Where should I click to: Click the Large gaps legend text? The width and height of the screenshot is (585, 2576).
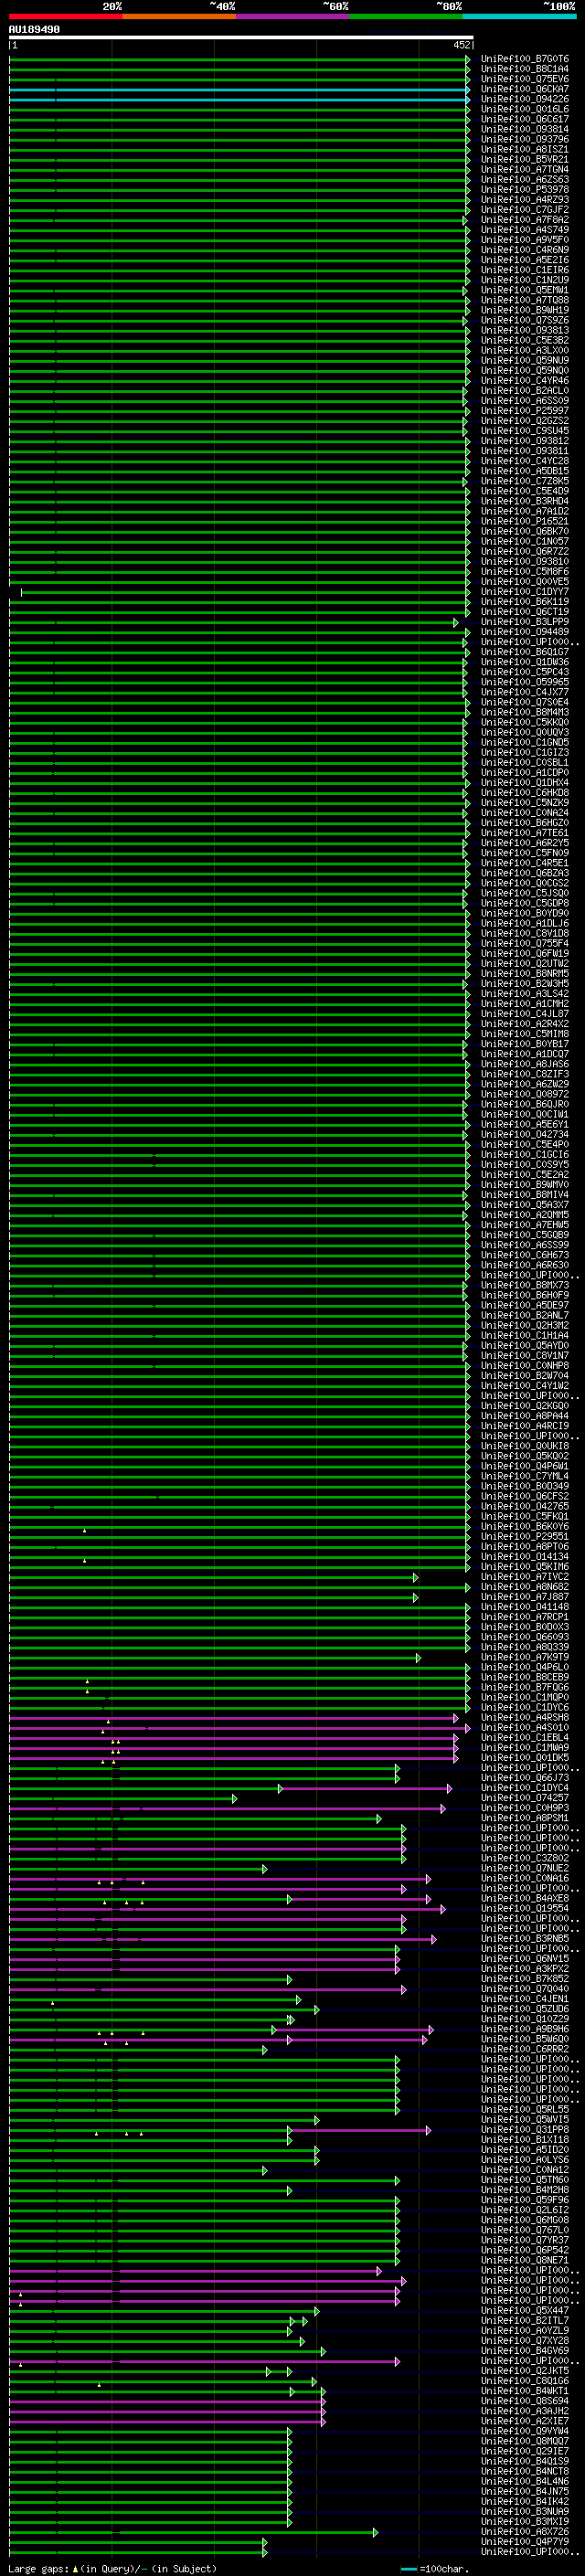(112, 2568)
